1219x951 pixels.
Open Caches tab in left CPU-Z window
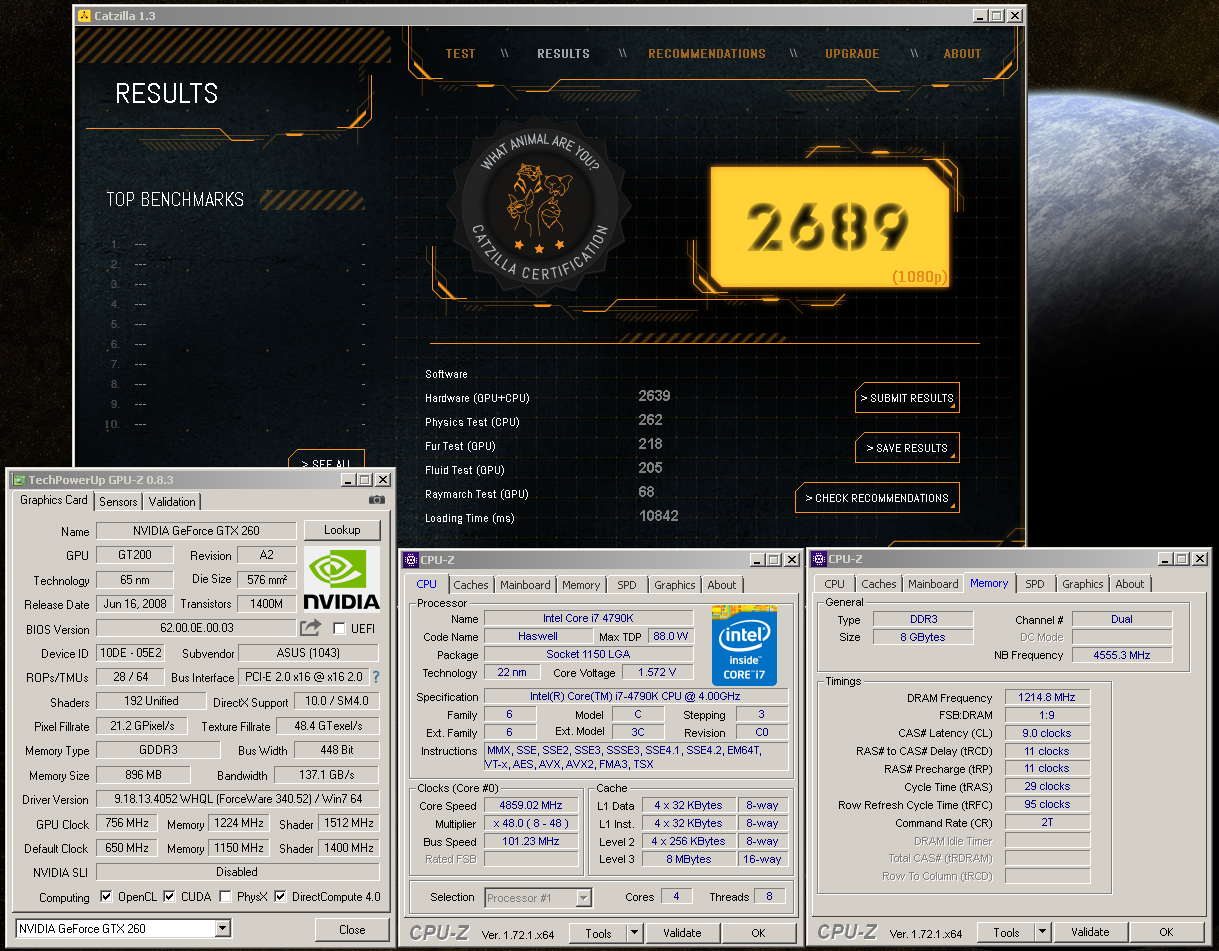[471, 585]
